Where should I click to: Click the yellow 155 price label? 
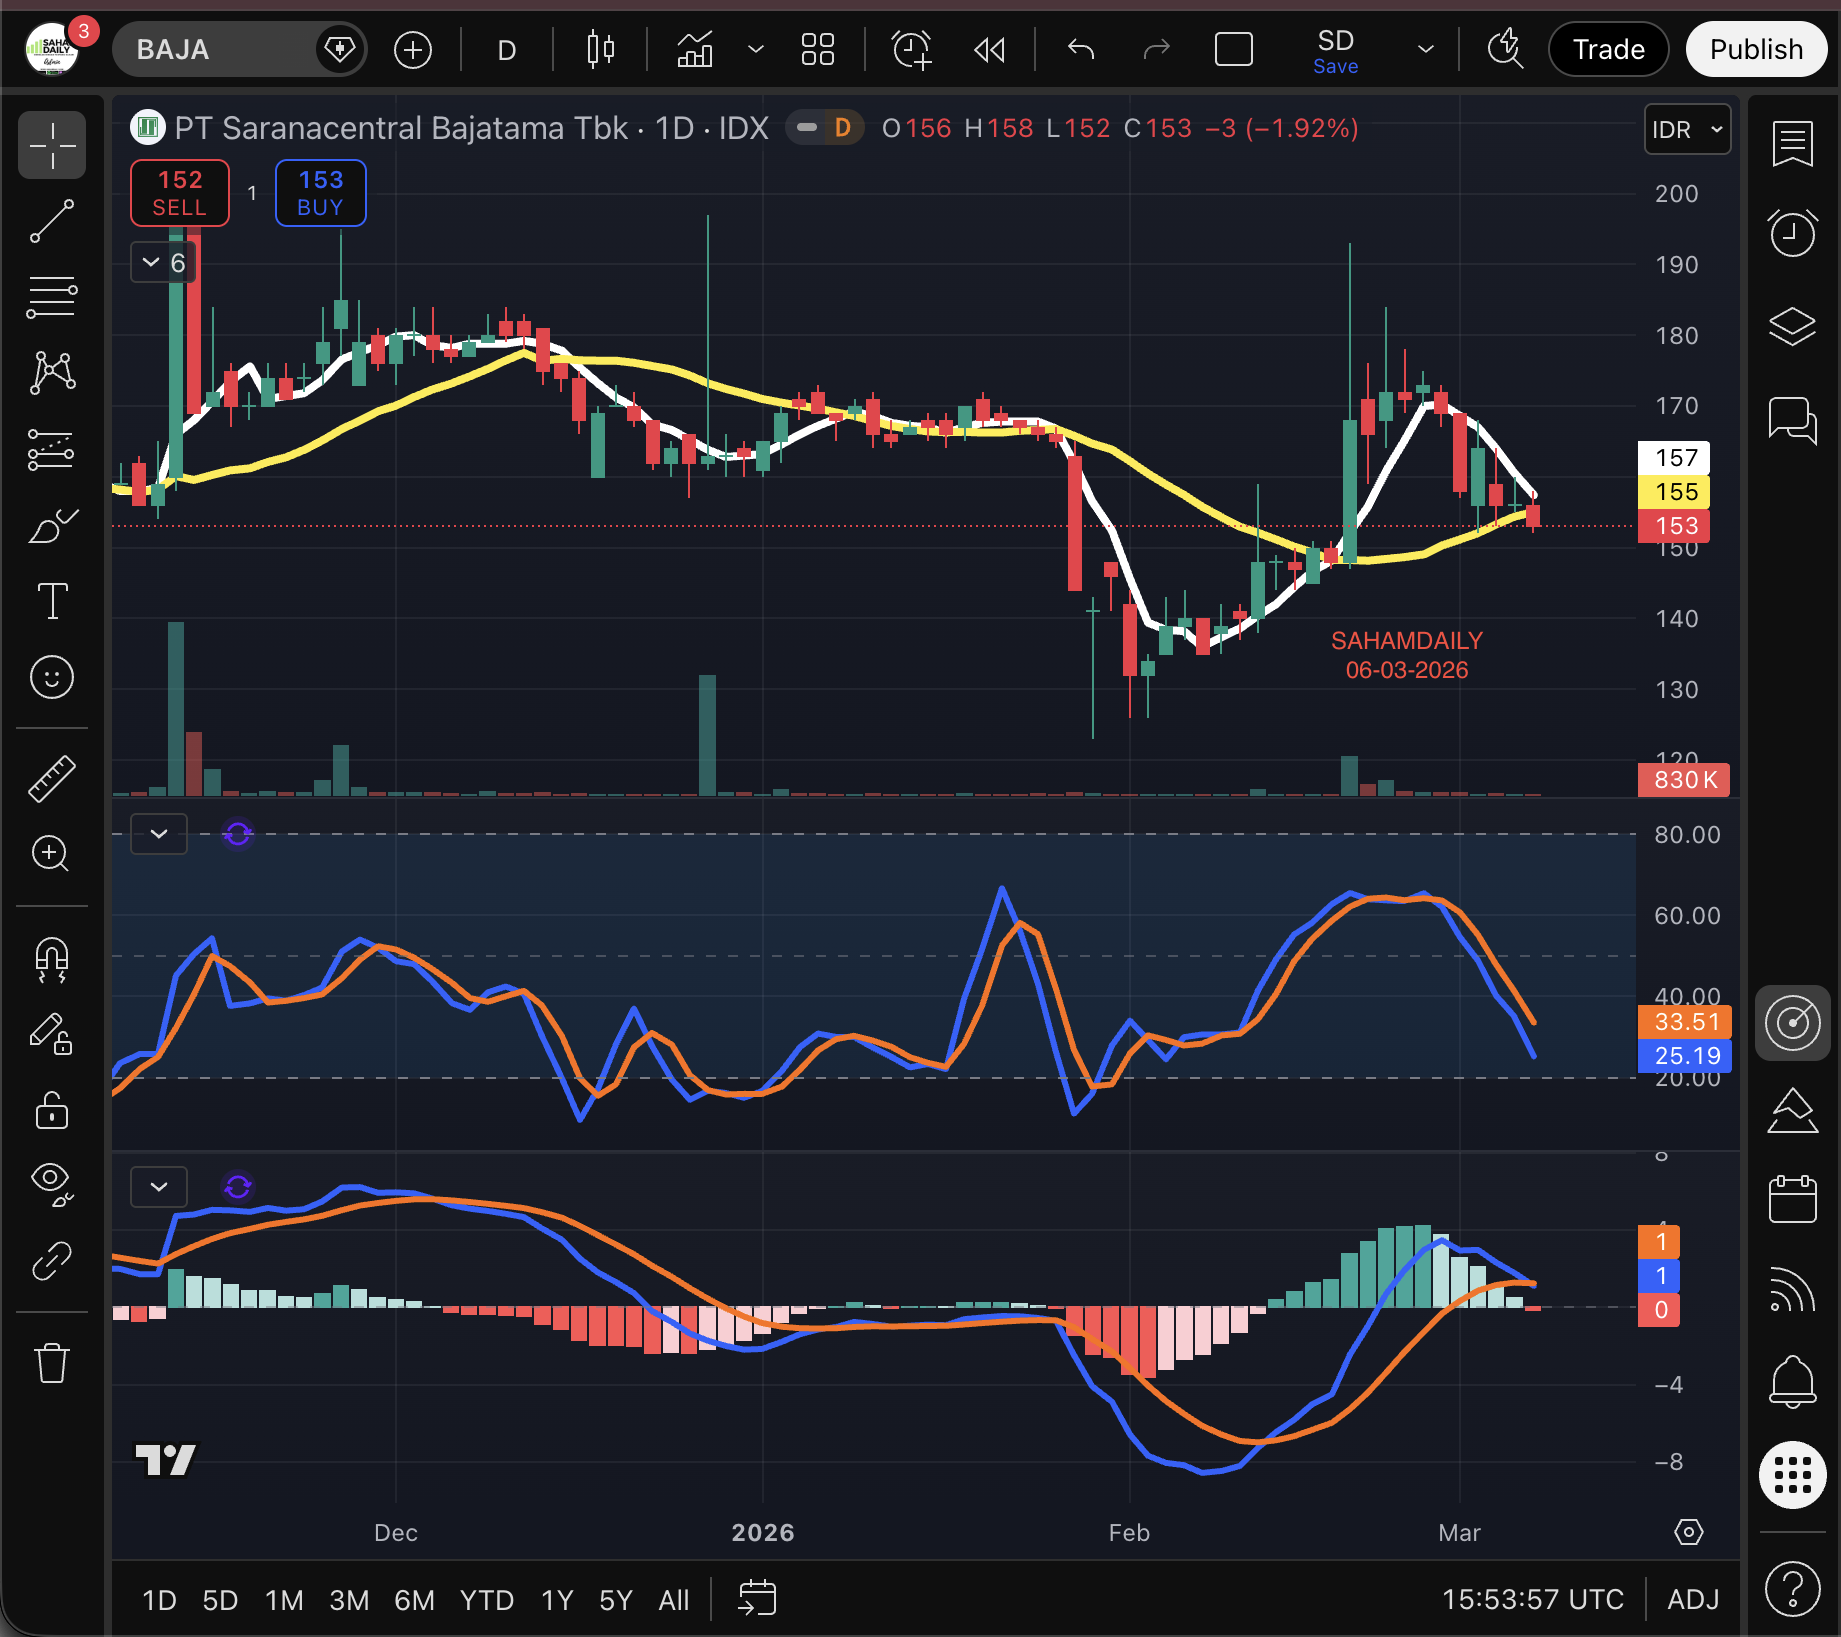pos(1675,492)
